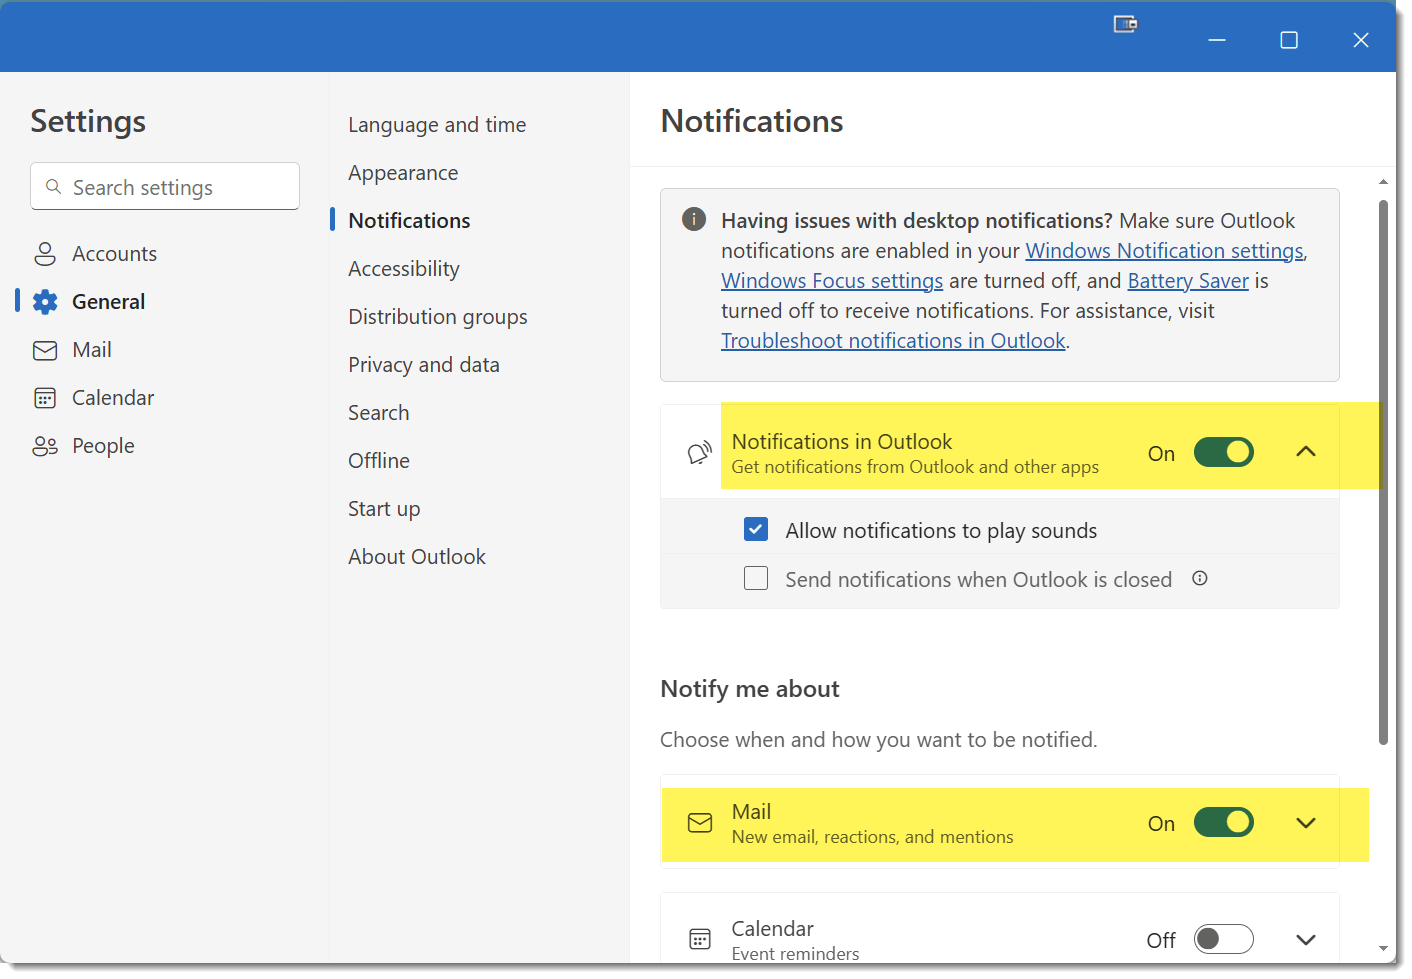Click the search magnifier icon
The width and height of the screenshot is (1412, 979).
54,187
